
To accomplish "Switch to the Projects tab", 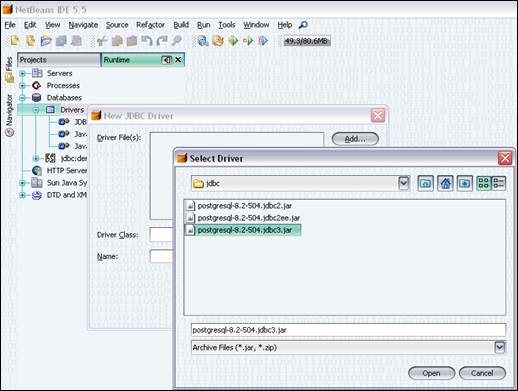I will pyautogui.click(x=58, y=60).
